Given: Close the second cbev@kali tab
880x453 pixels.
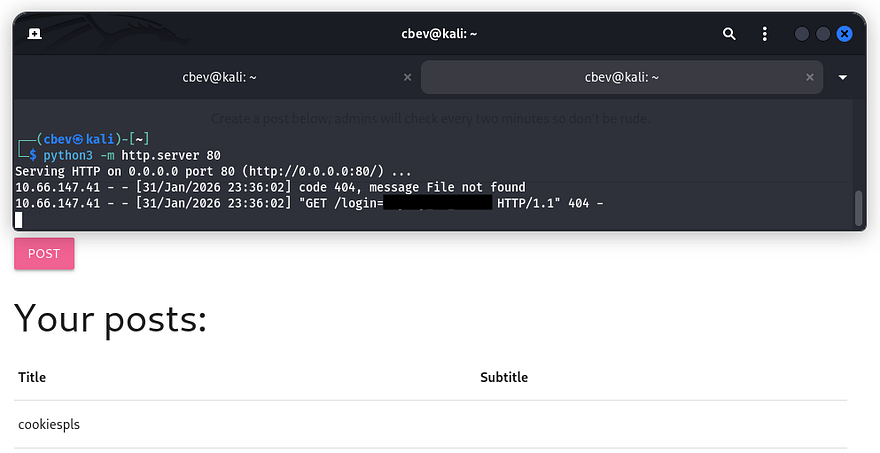Looking at the screenshot, I should click(x=810, y=77).
